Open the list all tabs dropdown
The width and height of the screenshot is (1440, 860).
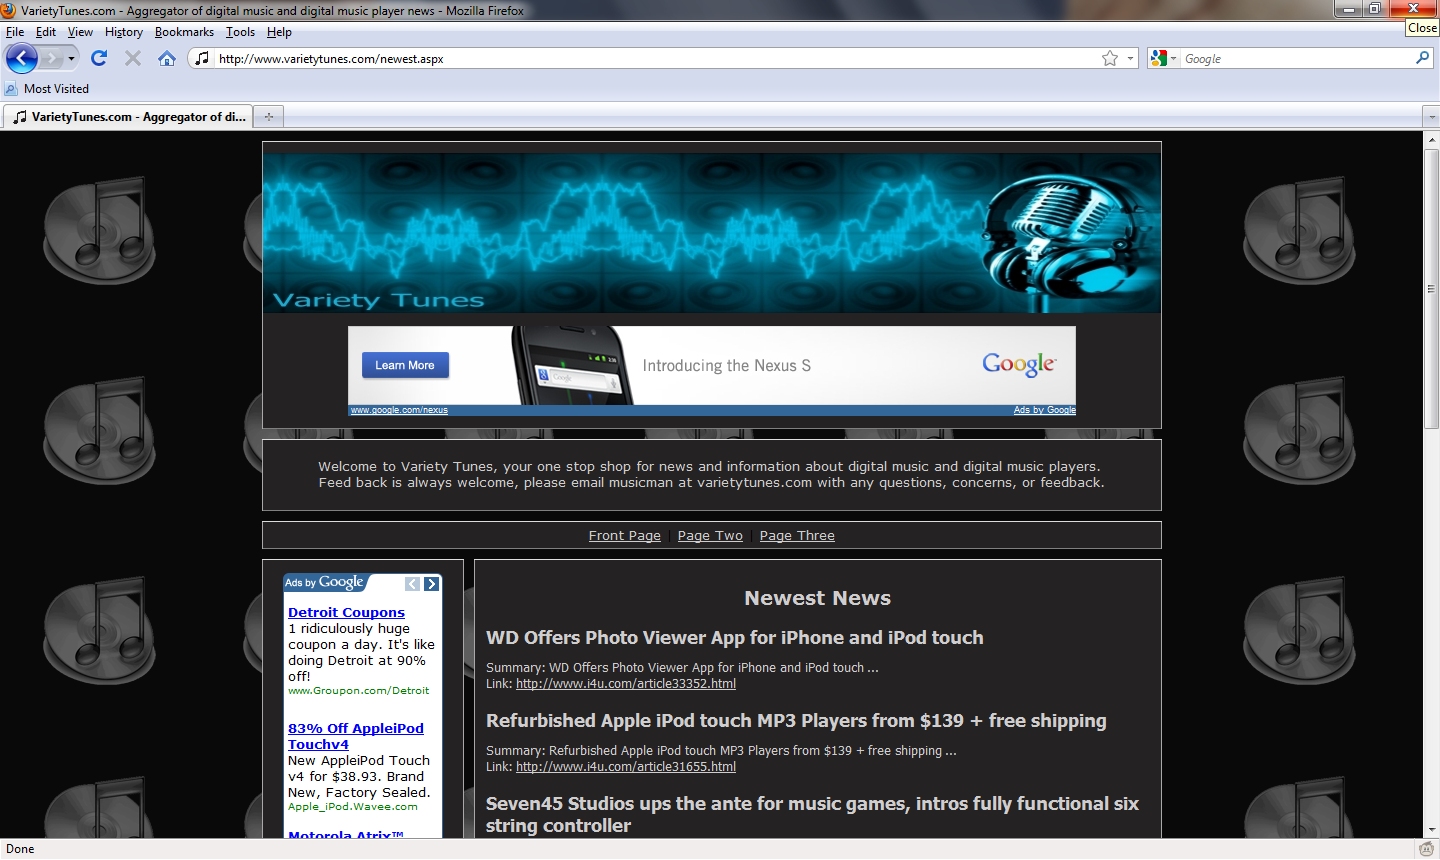coord(1431,117)
